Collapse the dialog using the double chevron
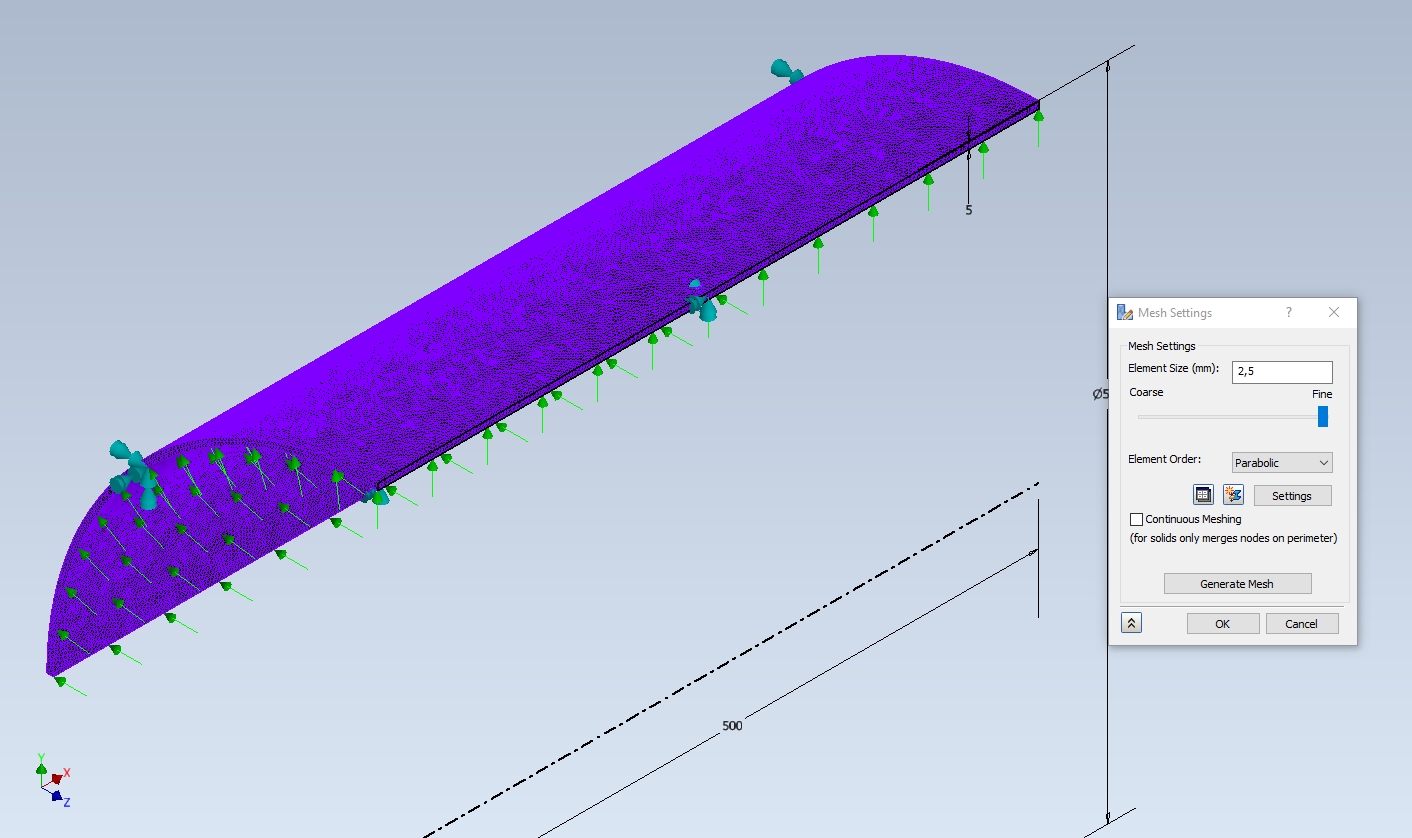 tap(1131, 622)
